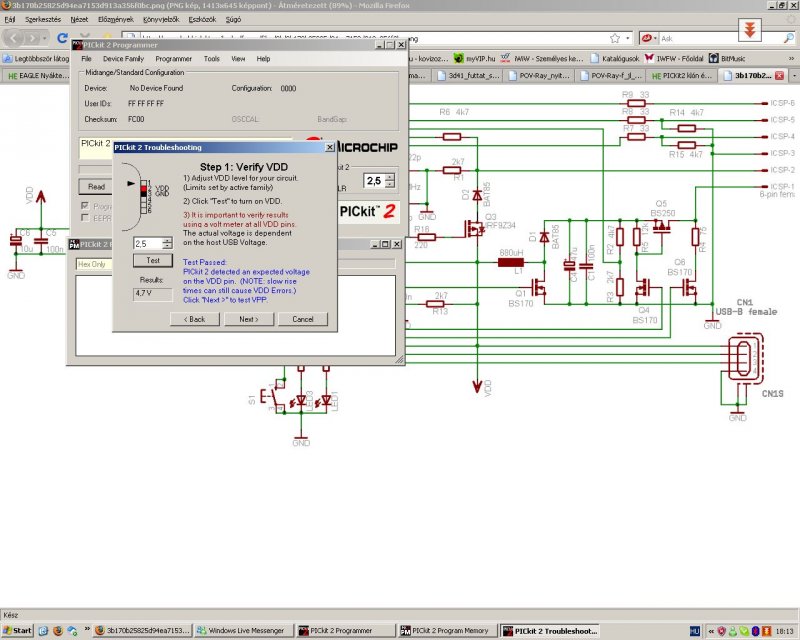This screenshot has height=640, width=800.
Task: Switch to the EAGLE Nyákte... tab
Action: 37,76
